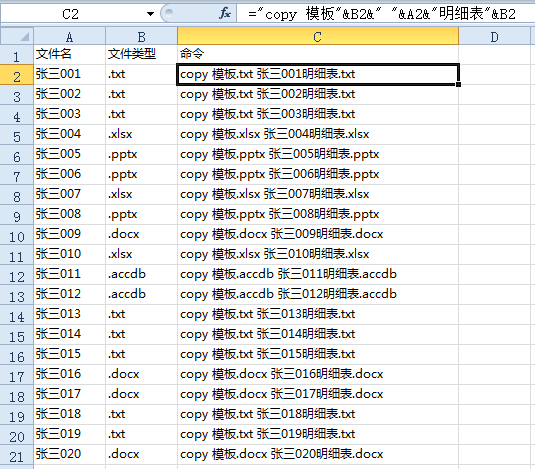Click the Name Box showing C2
Image resolution: width=535 pixels, height=469 pixels.
pos(70,14)
